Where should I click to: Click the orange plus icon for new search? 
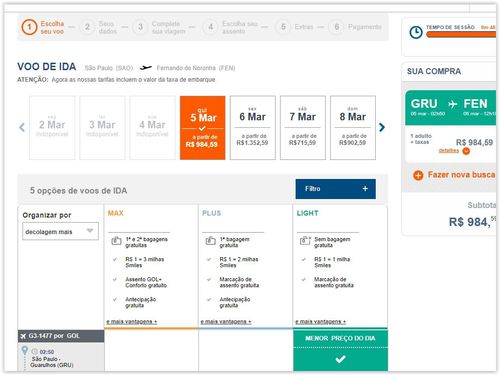coord(418,175)
